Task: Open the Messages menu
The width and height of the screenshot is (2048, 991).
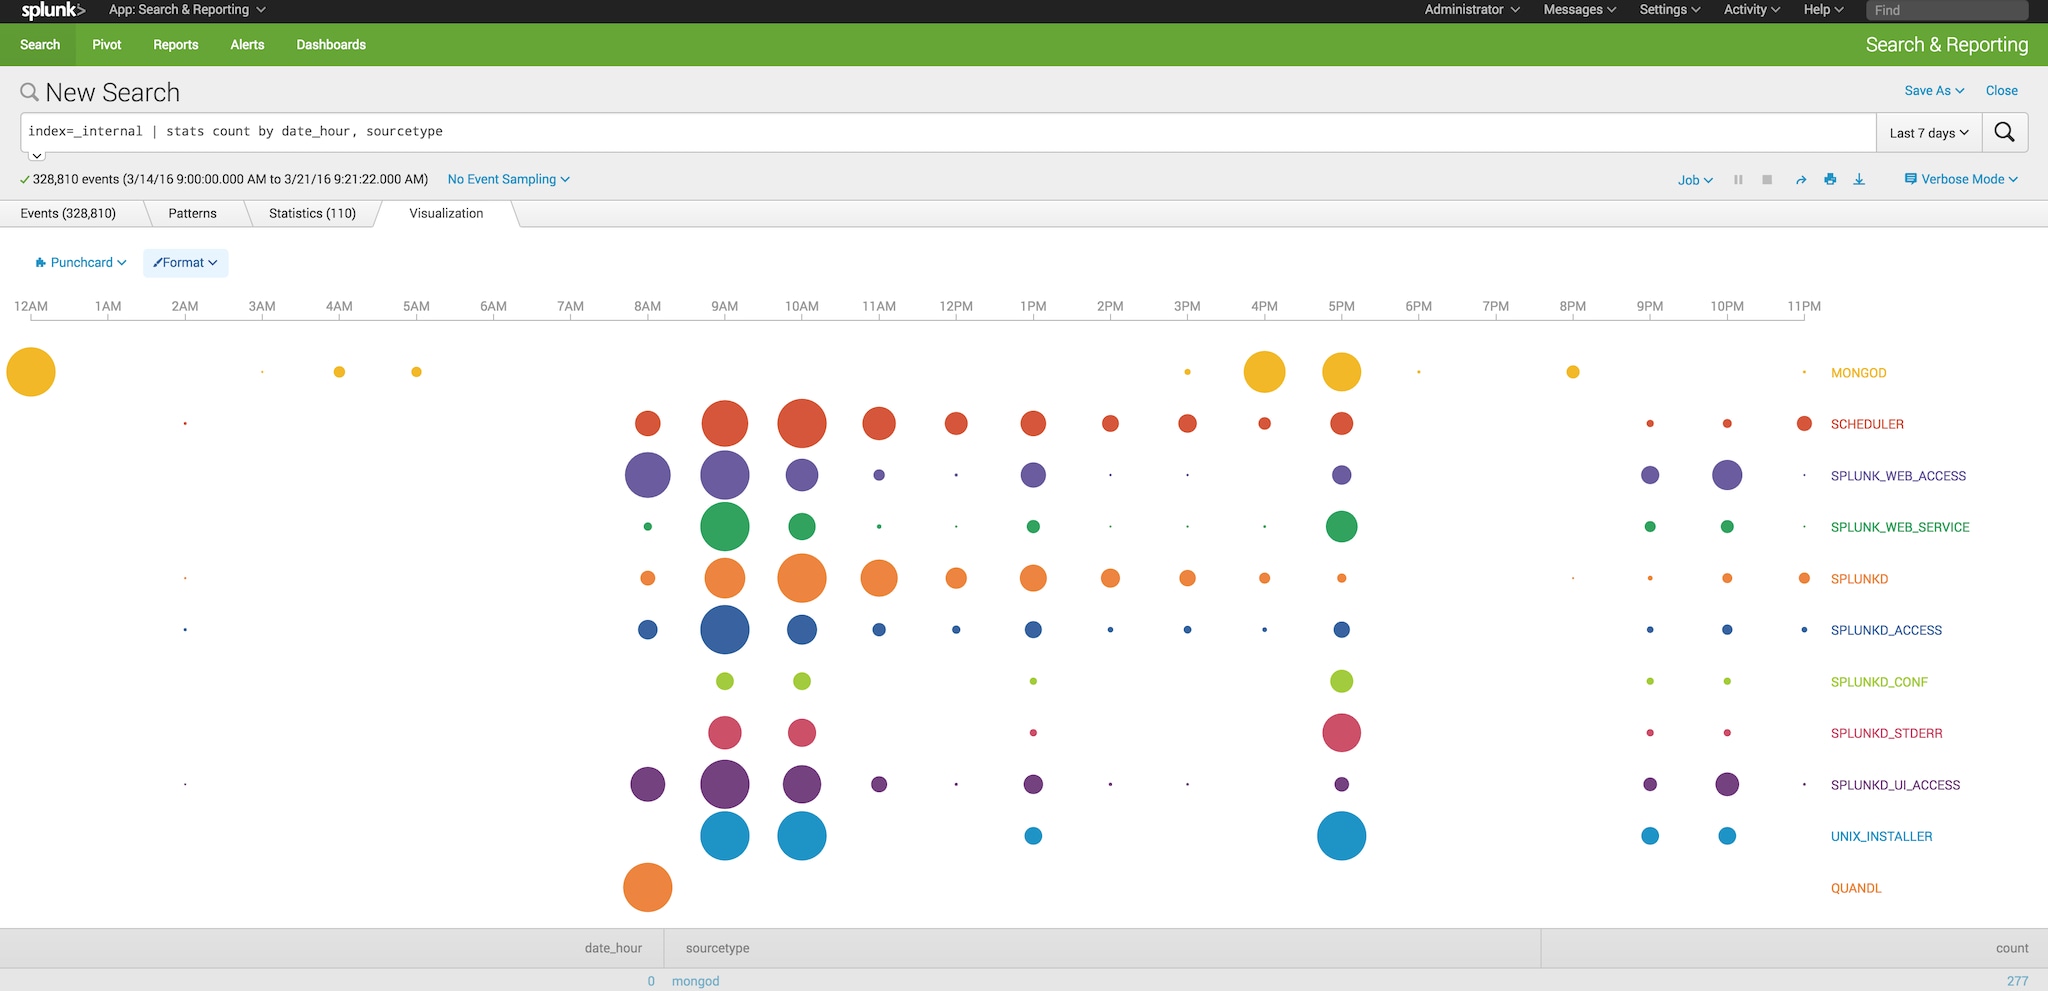Action: 1579,10
